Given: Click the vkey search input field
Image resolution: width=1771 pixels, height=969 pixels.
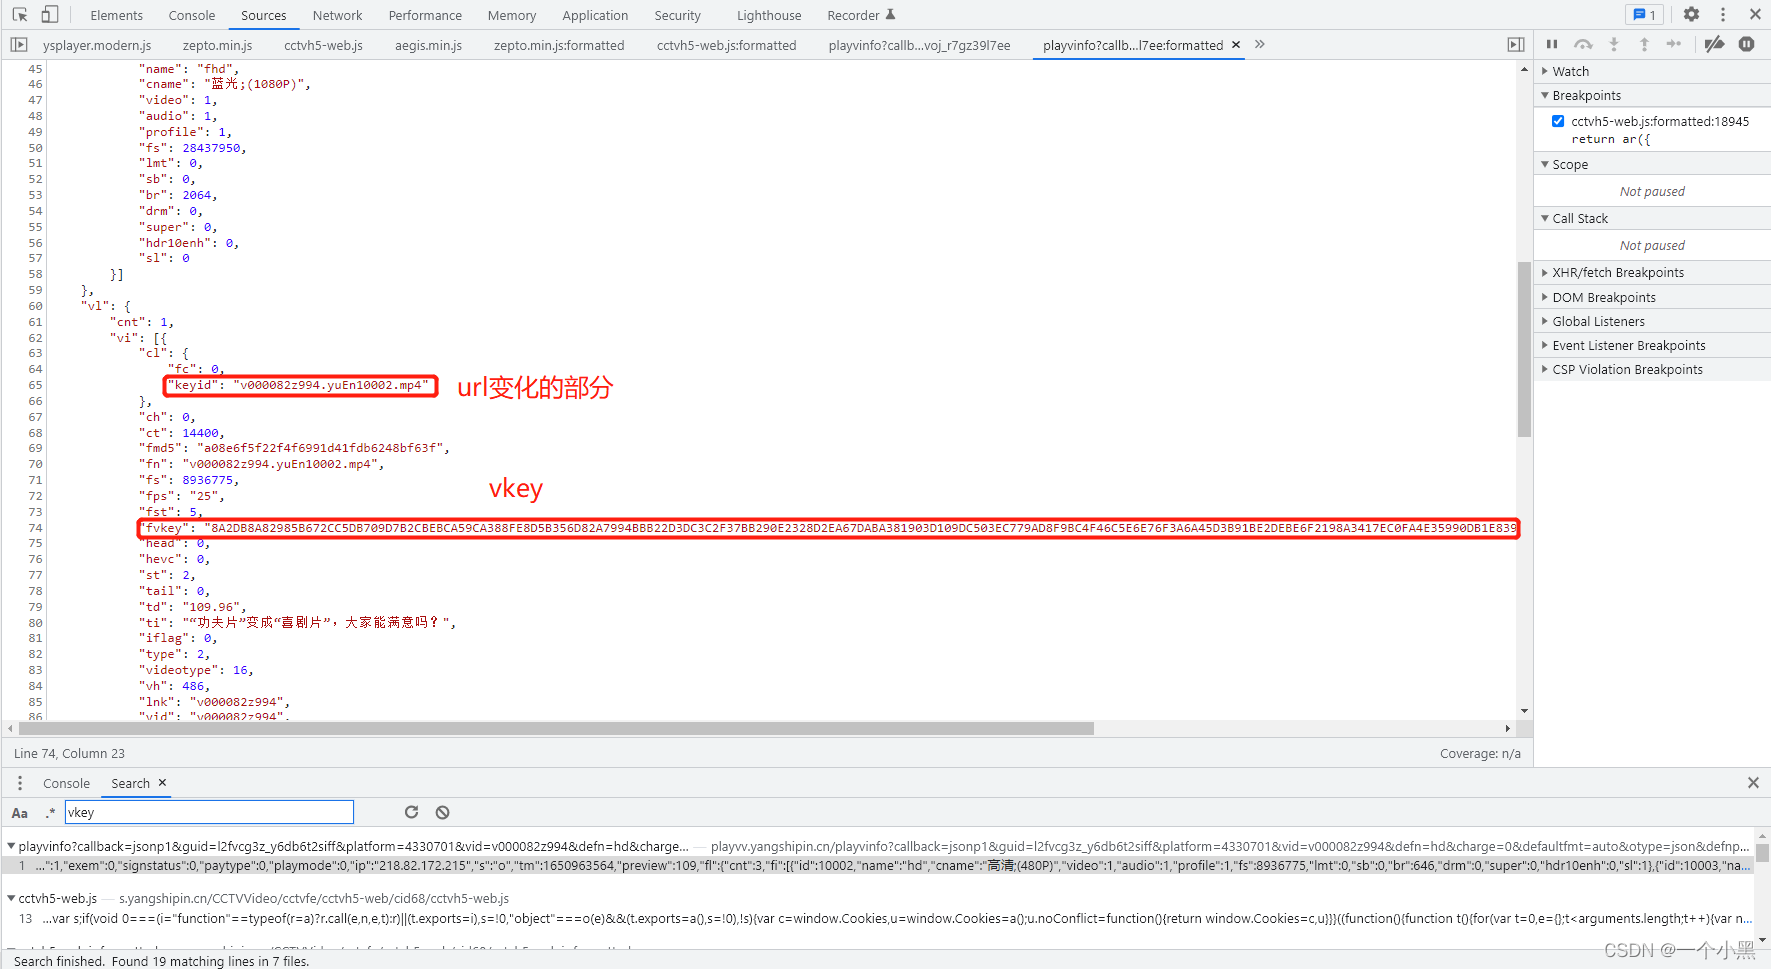Looking at the screenshot, I should [x=209, y=812].
